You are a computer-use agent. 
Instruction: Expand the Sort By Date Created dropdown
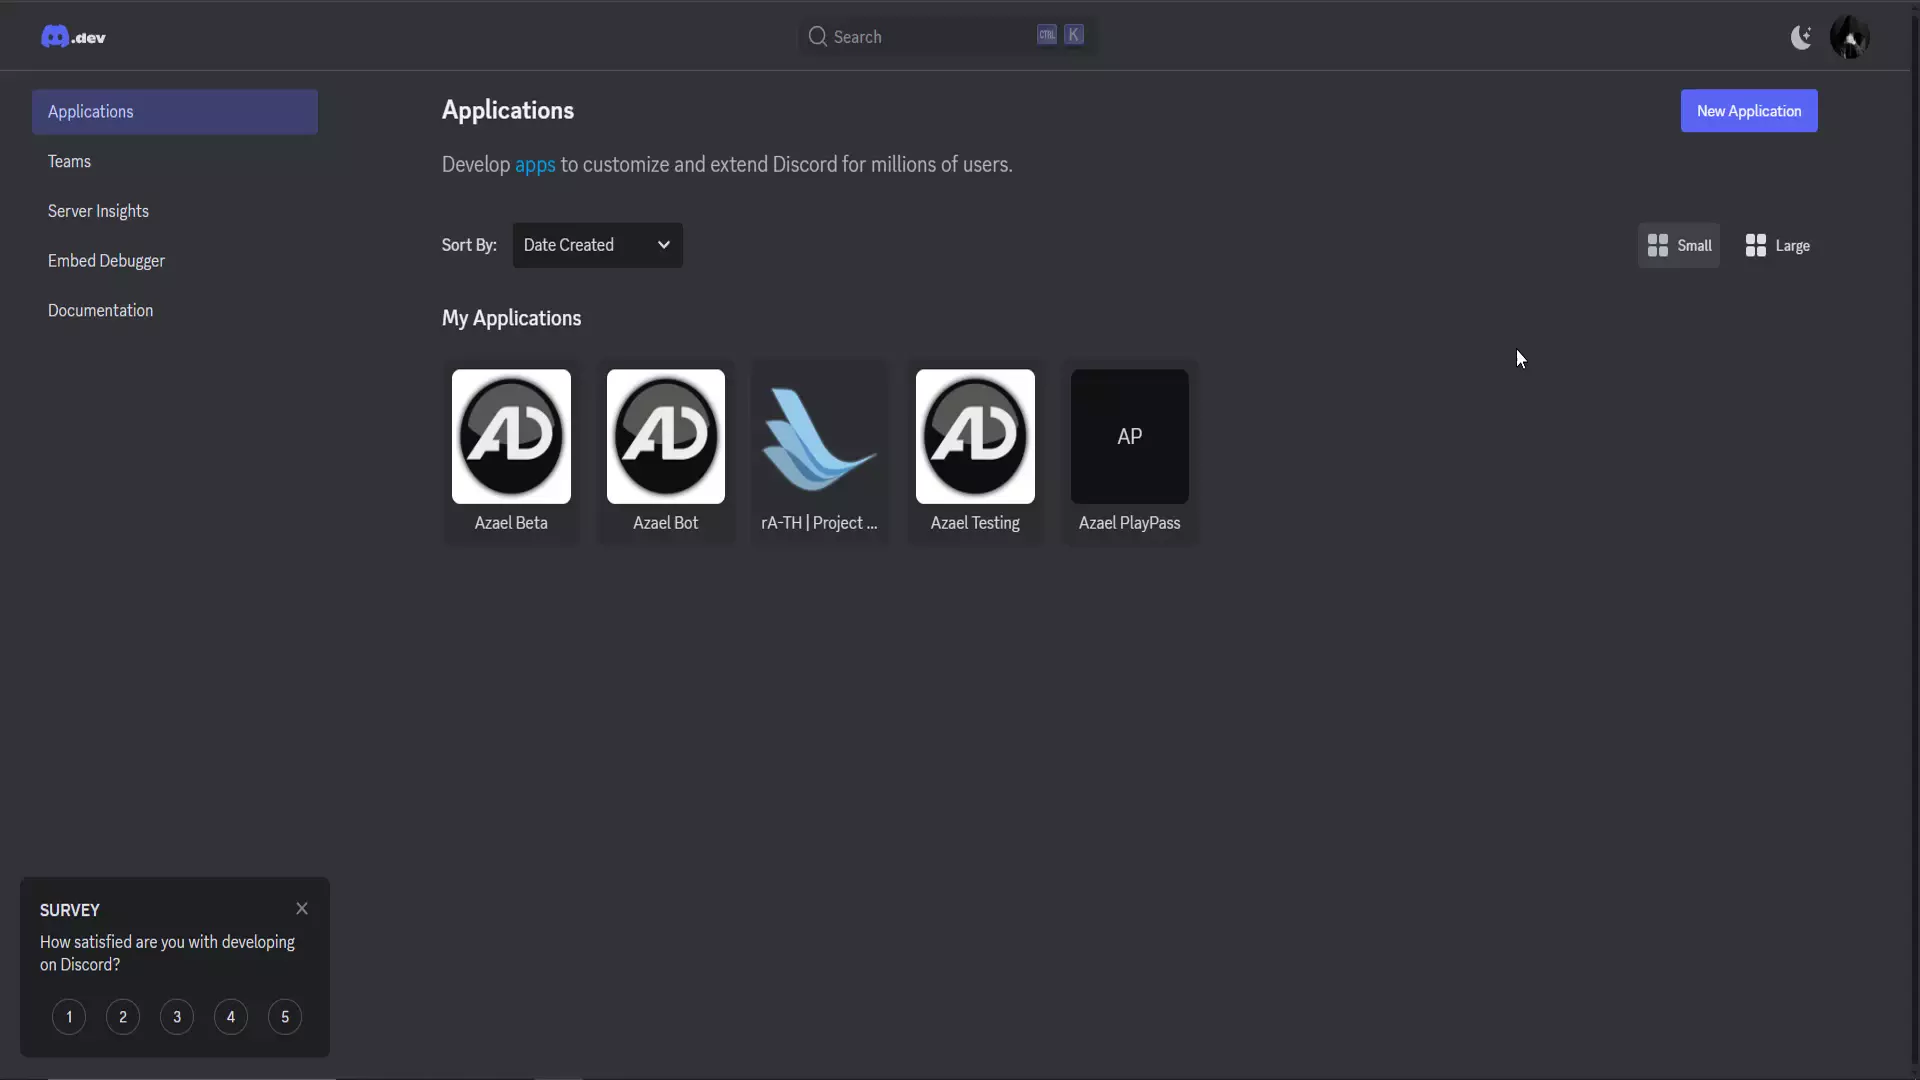[598, 245]
